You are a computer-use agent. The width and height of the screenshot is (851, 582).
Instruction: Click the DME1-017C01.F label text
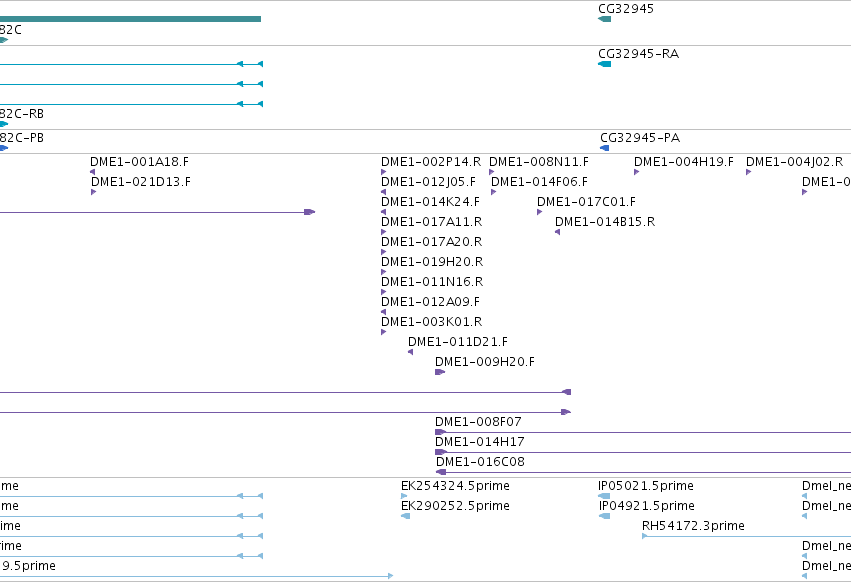pyautogui.click(x=586, y=202)
